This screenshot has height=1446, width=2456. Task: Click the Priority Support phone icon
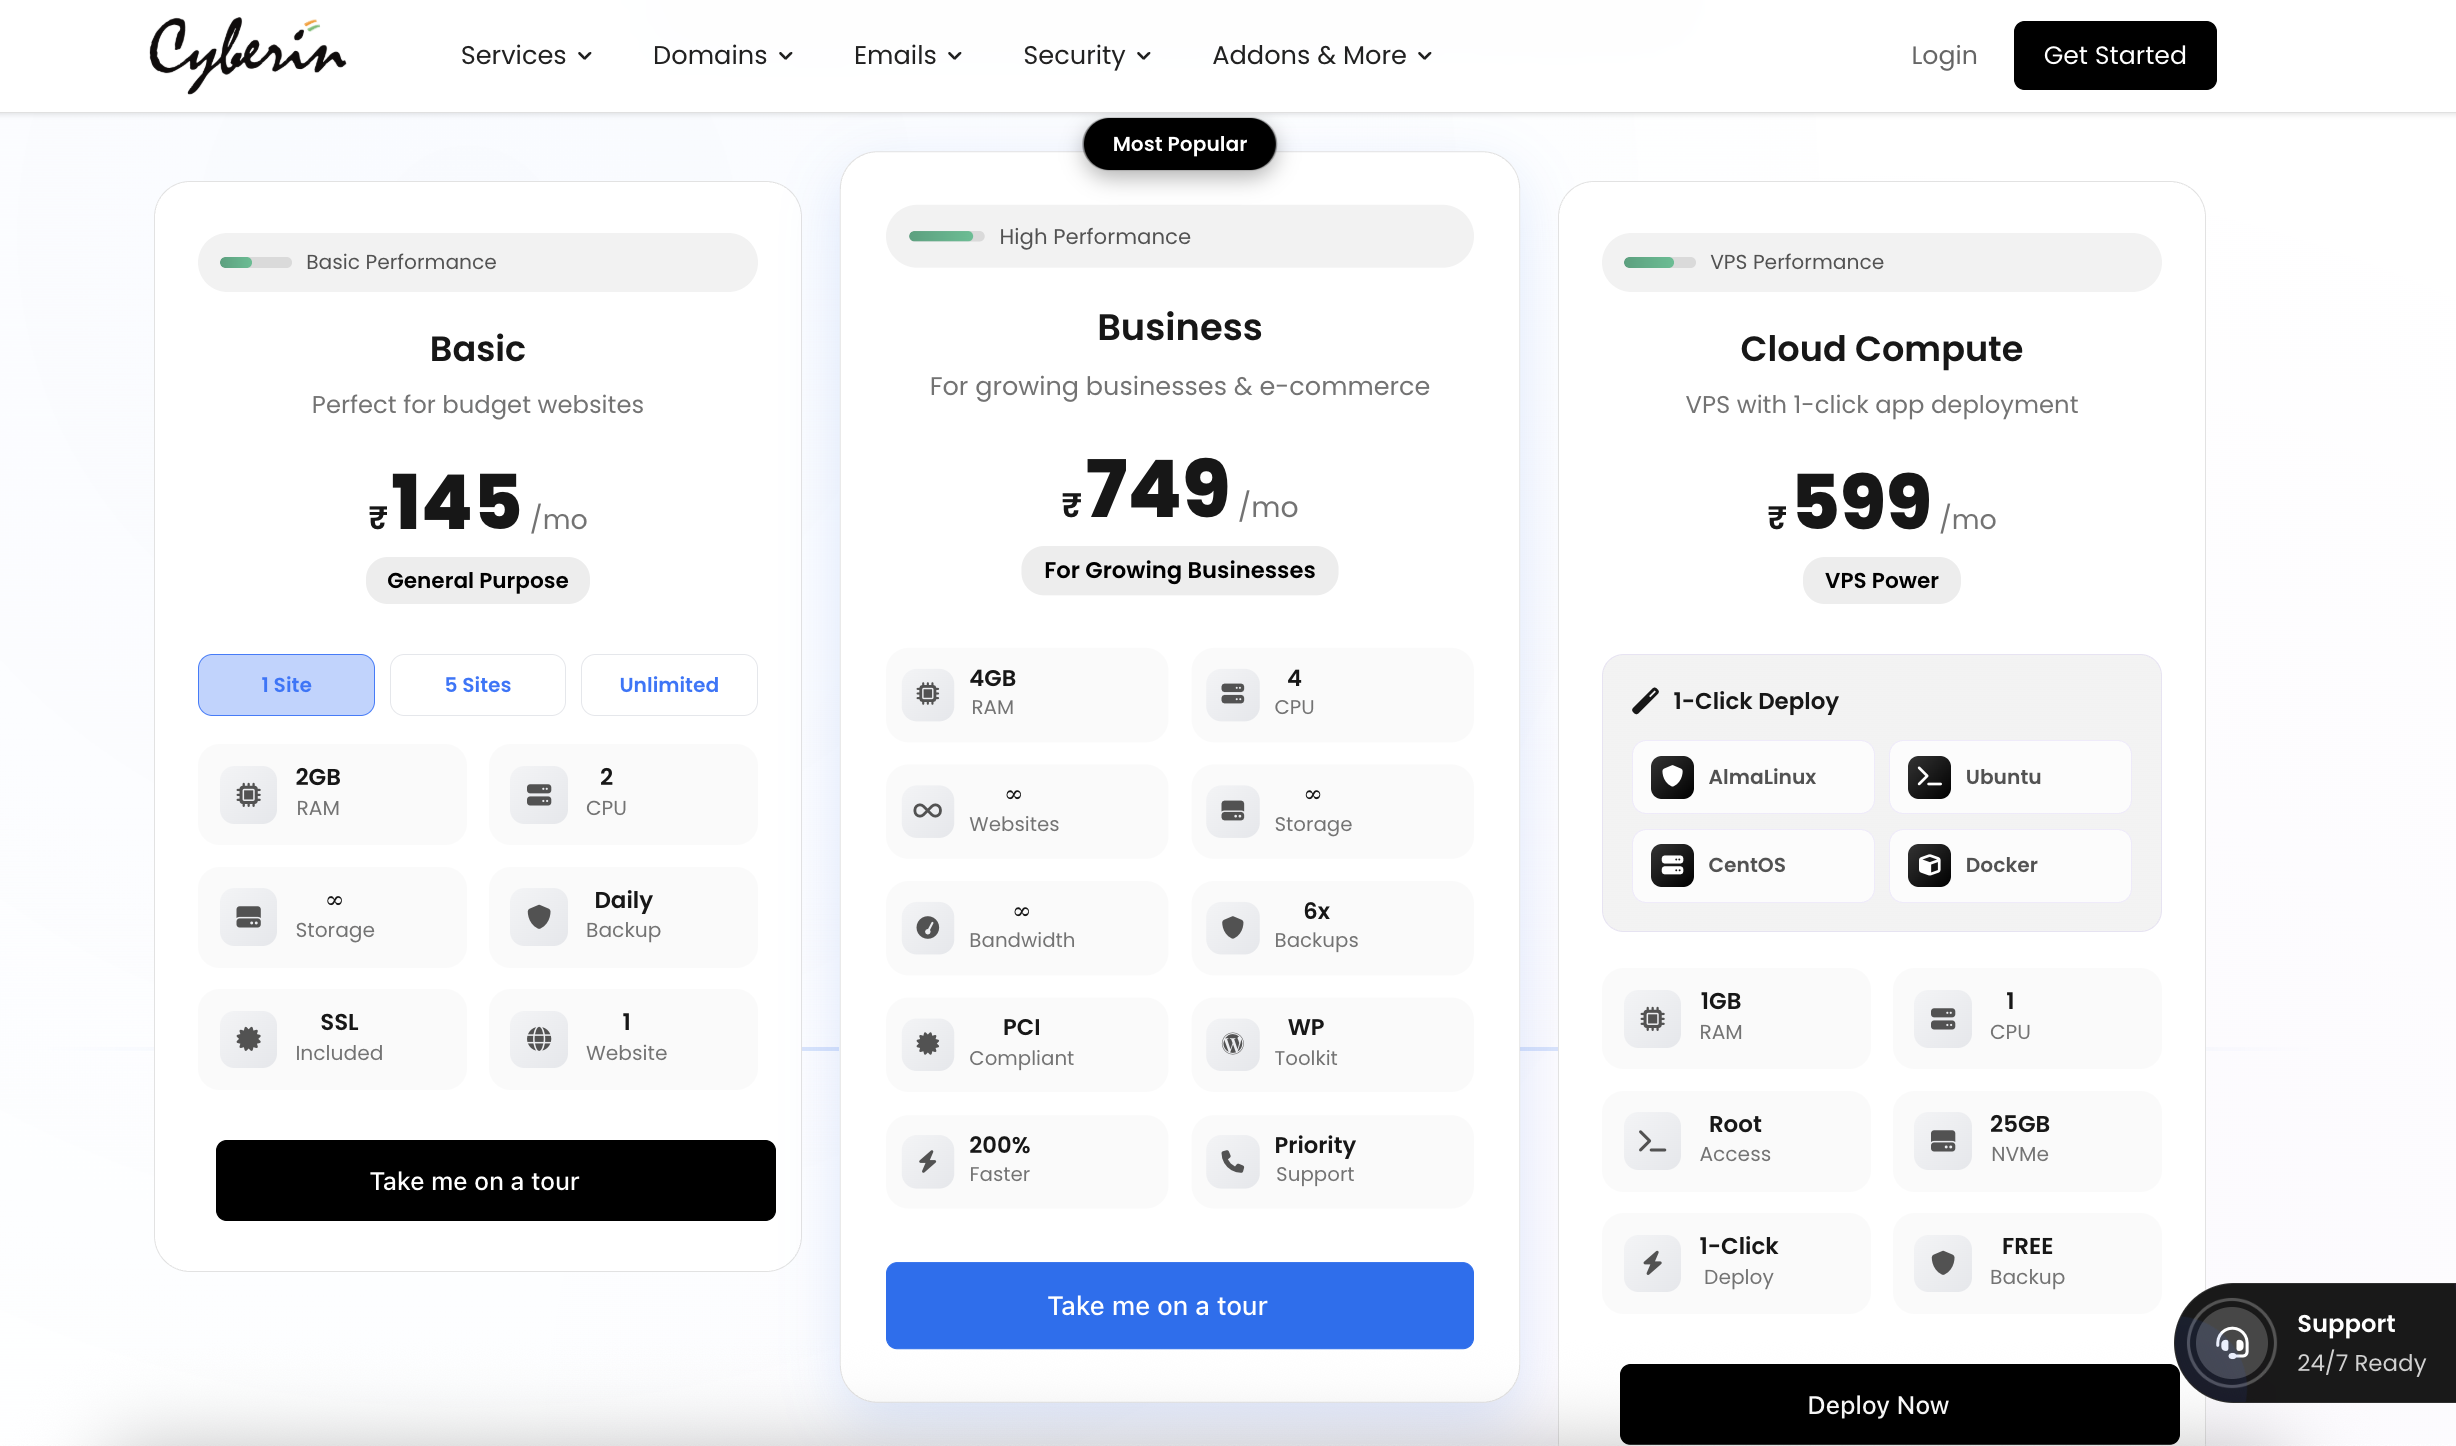pos(1233,1160)
